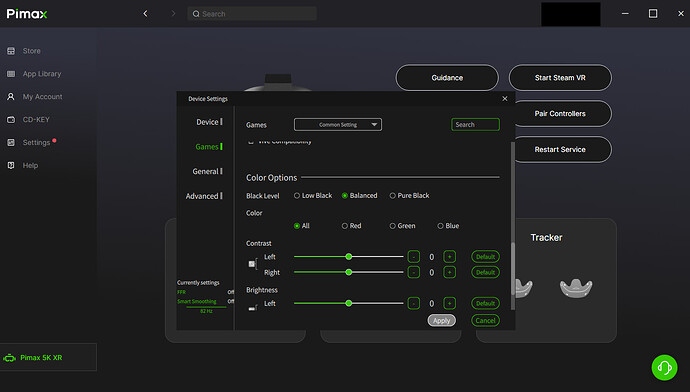Open the Common Setting games dropdown

tap(338, 125)
